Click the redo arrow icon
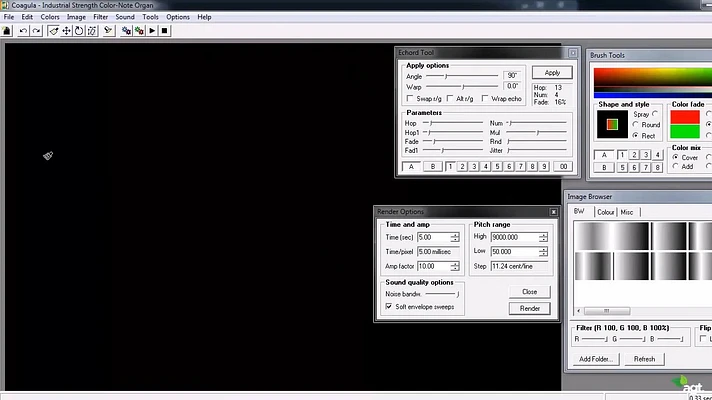 pyautogui.click(x=36, y=31)
